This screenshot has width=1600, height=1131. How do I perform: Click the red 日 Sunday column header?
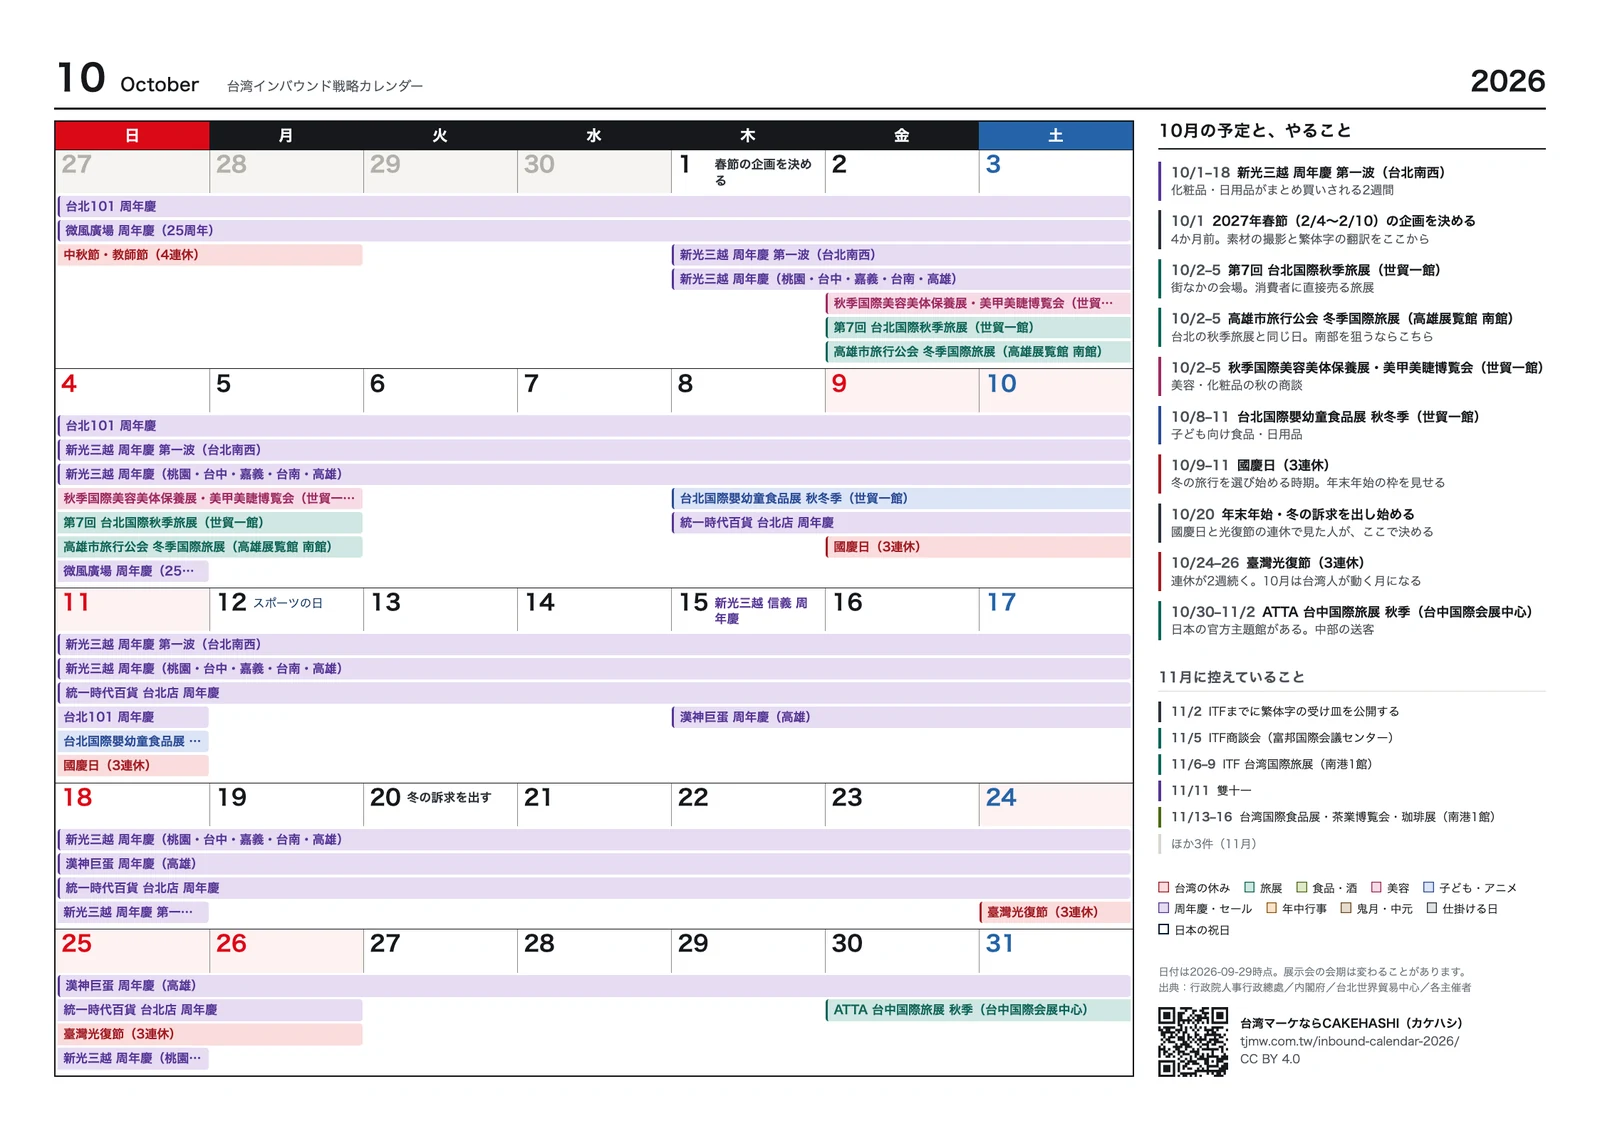coord(132,135)
